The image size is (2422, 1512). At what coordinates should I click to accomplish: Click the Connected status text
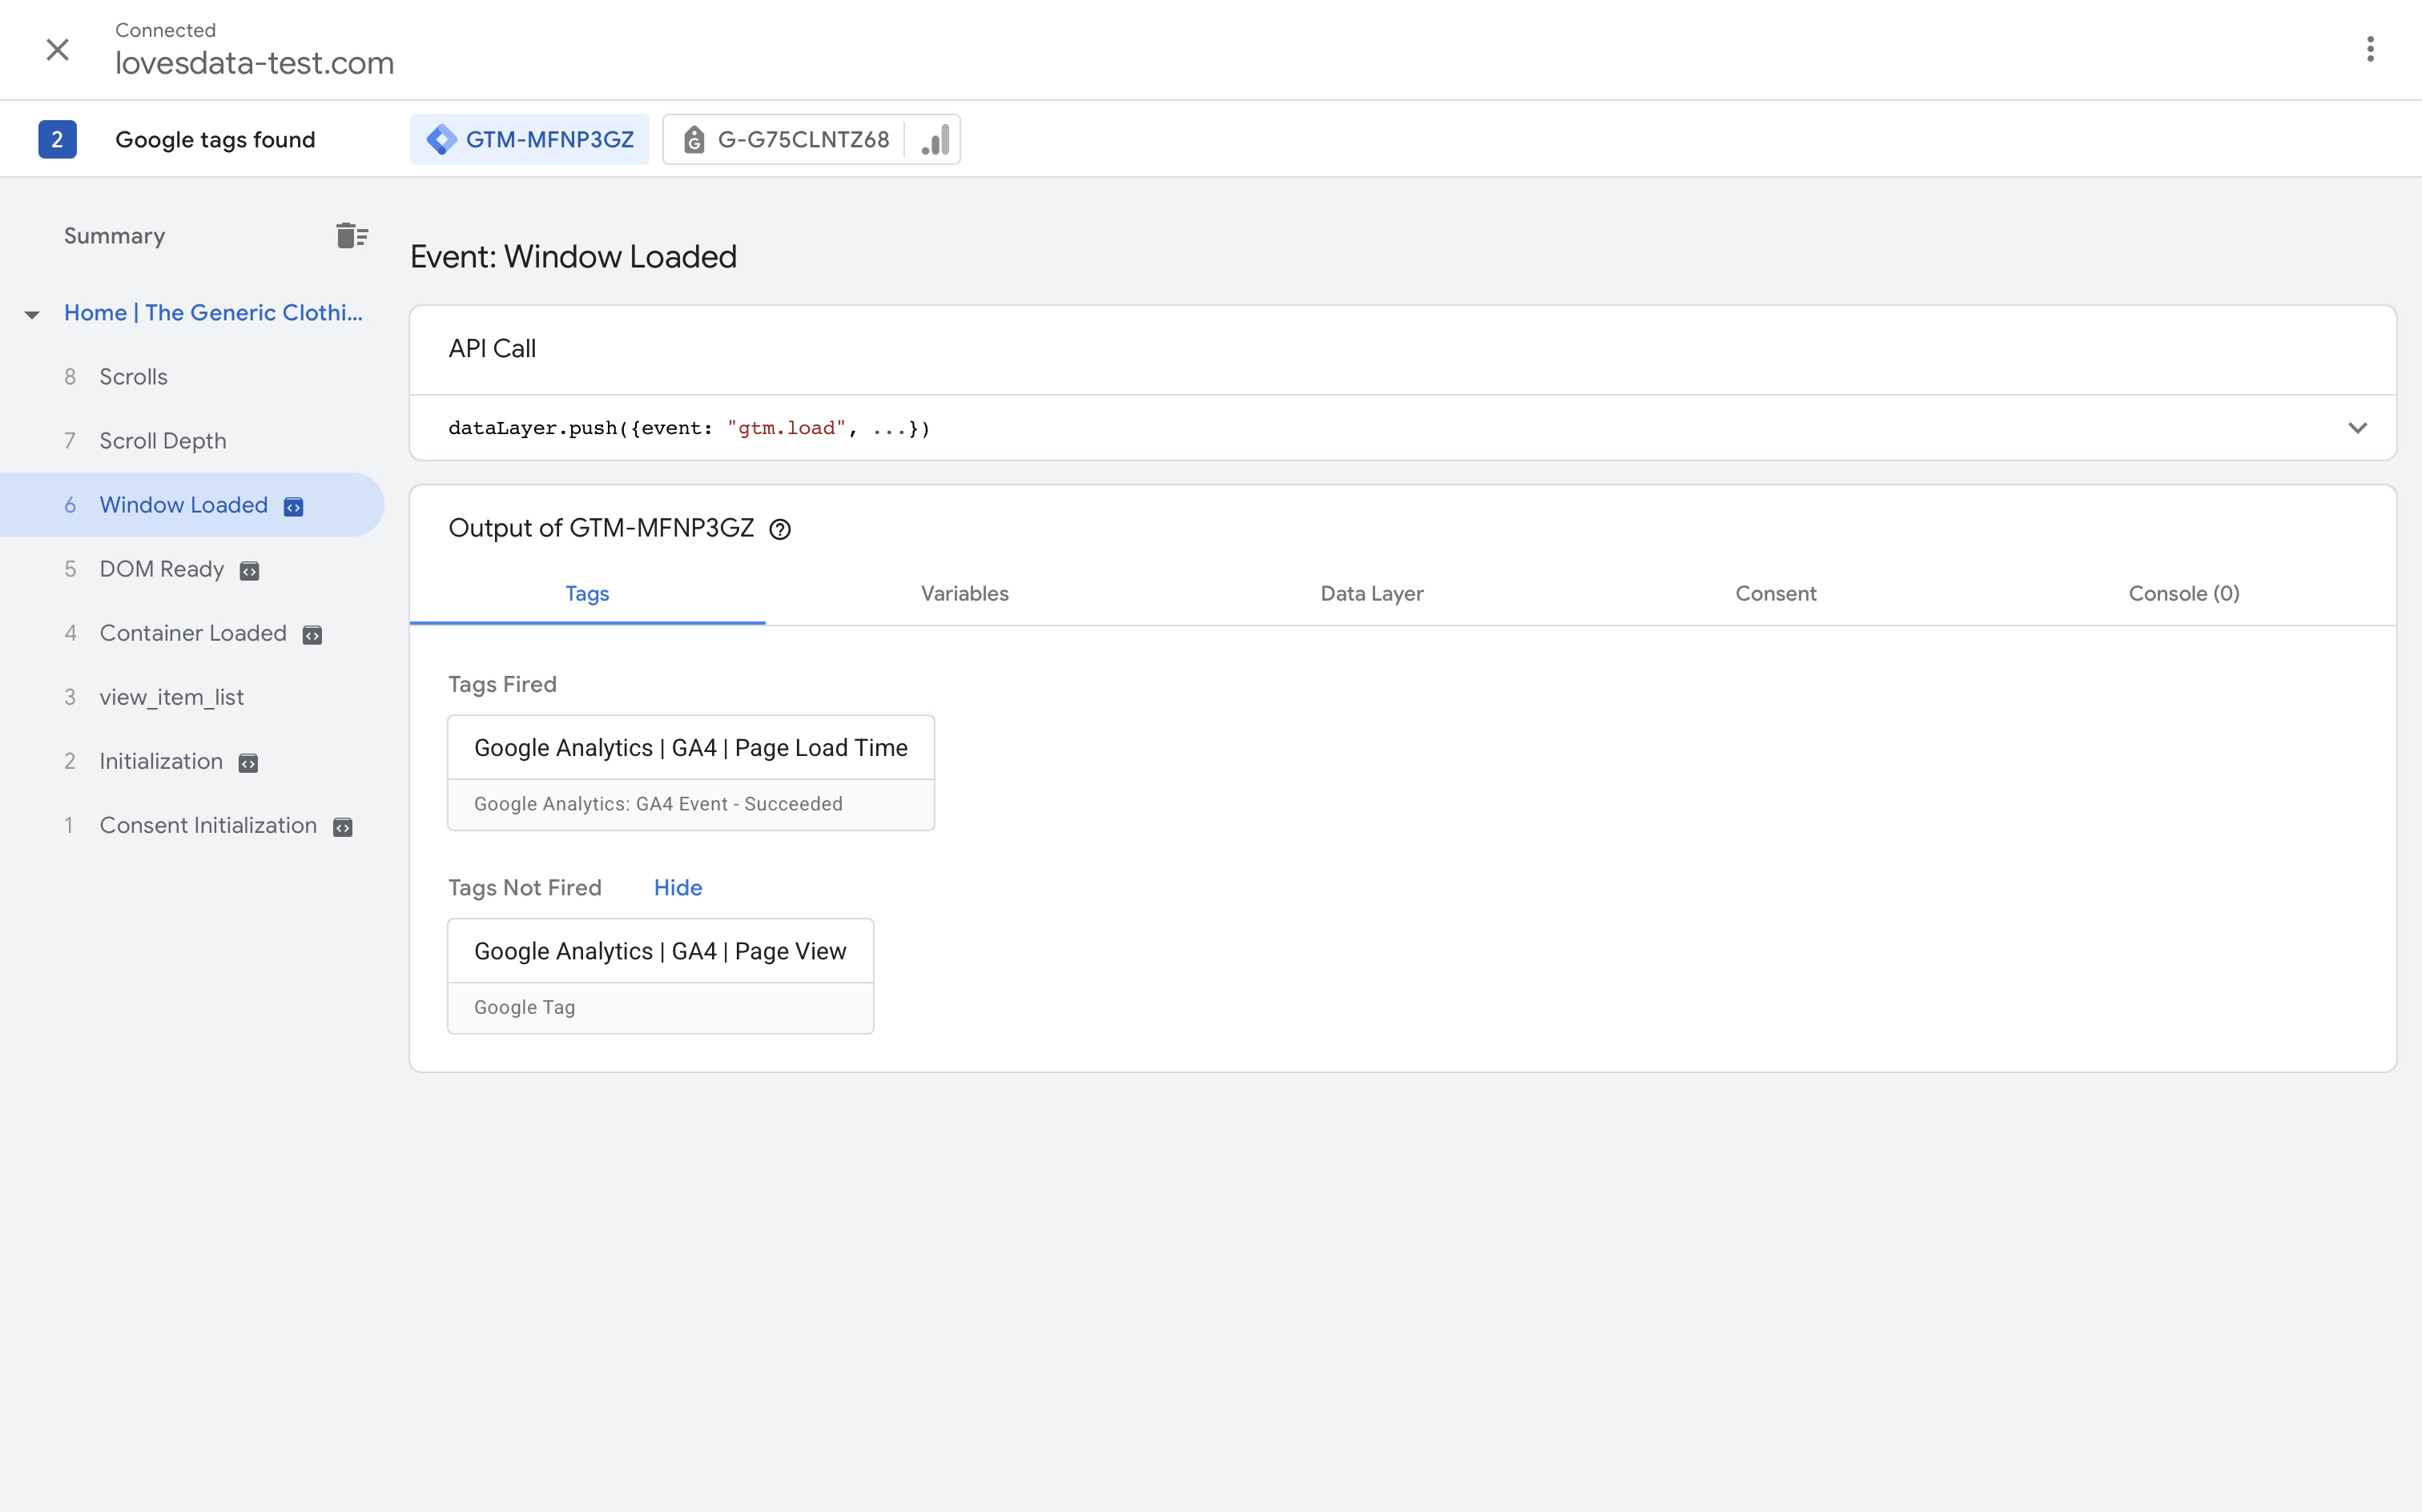click(165, 30)
